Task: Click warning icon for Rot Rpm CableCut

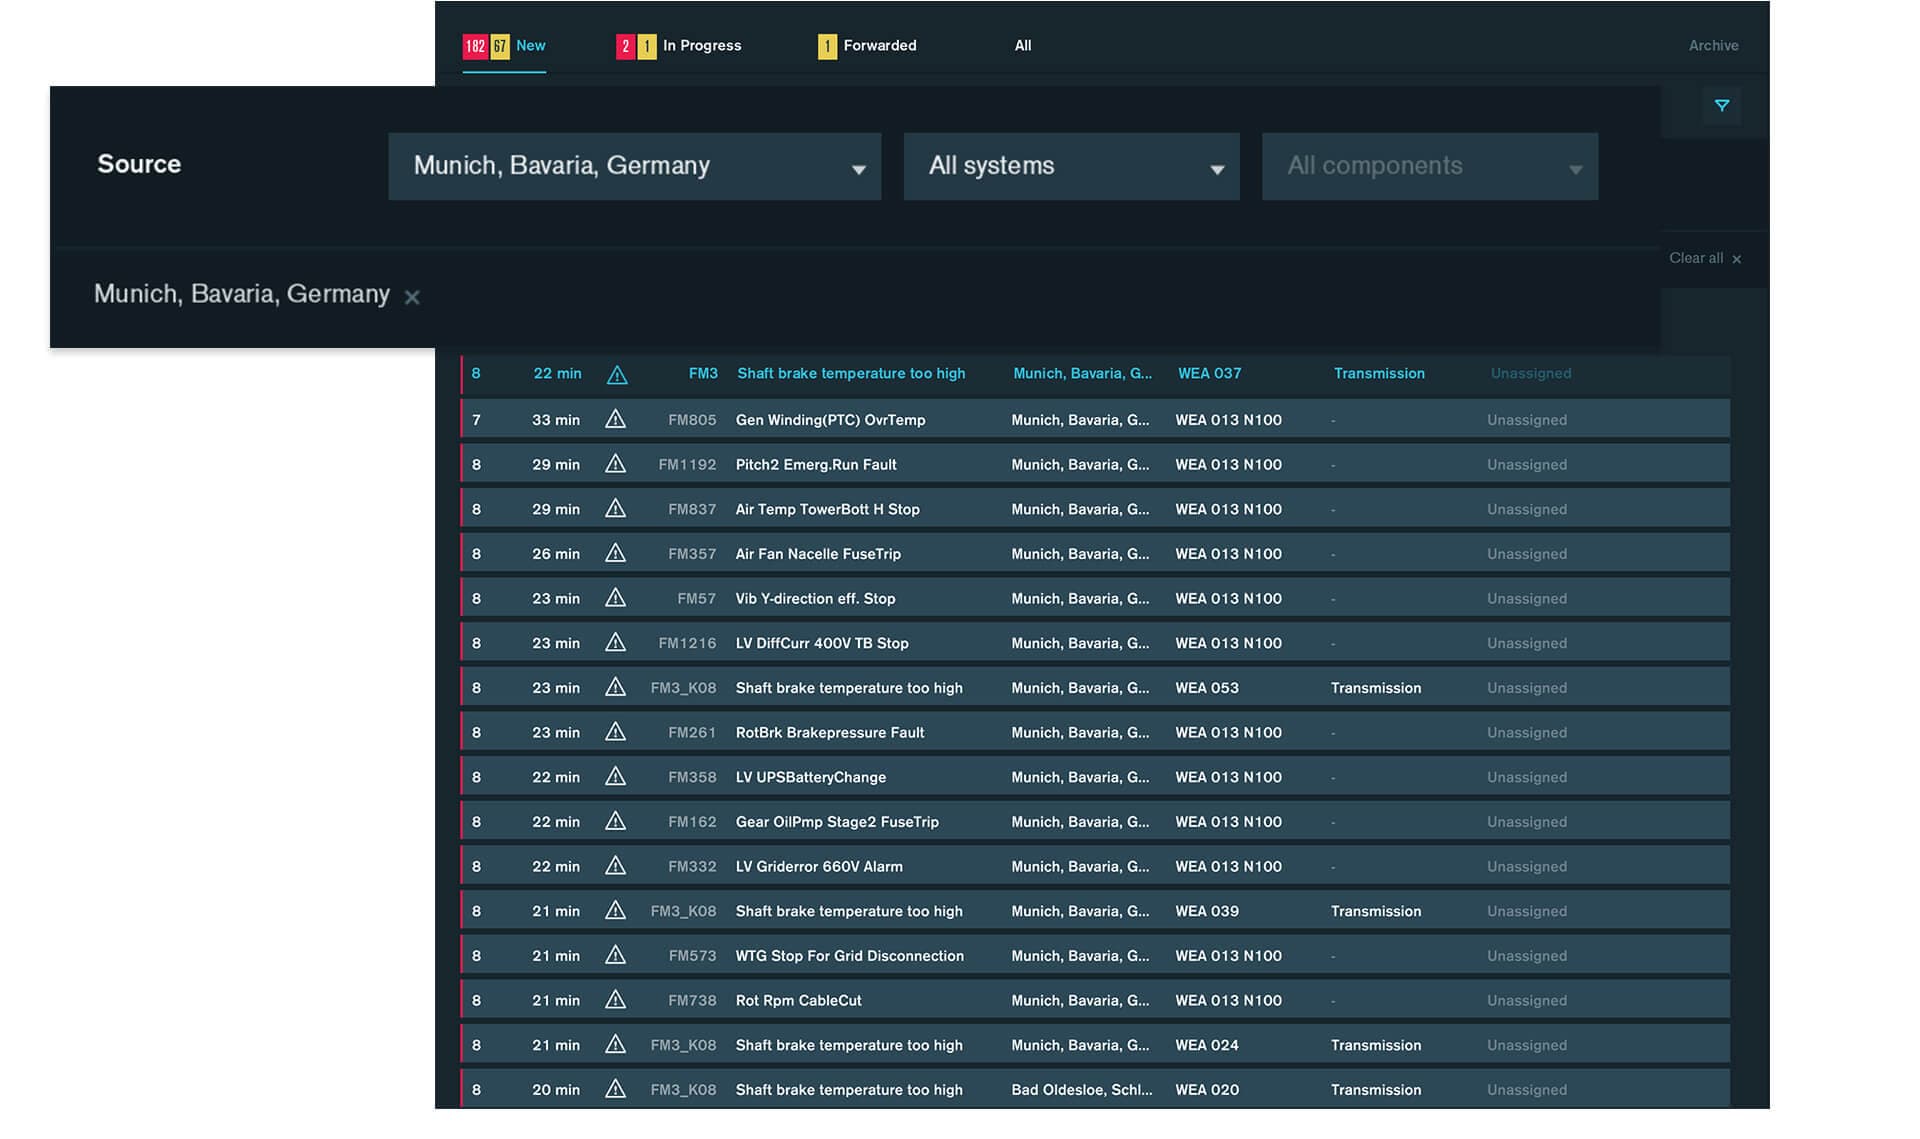Action: coord(615,1000)
